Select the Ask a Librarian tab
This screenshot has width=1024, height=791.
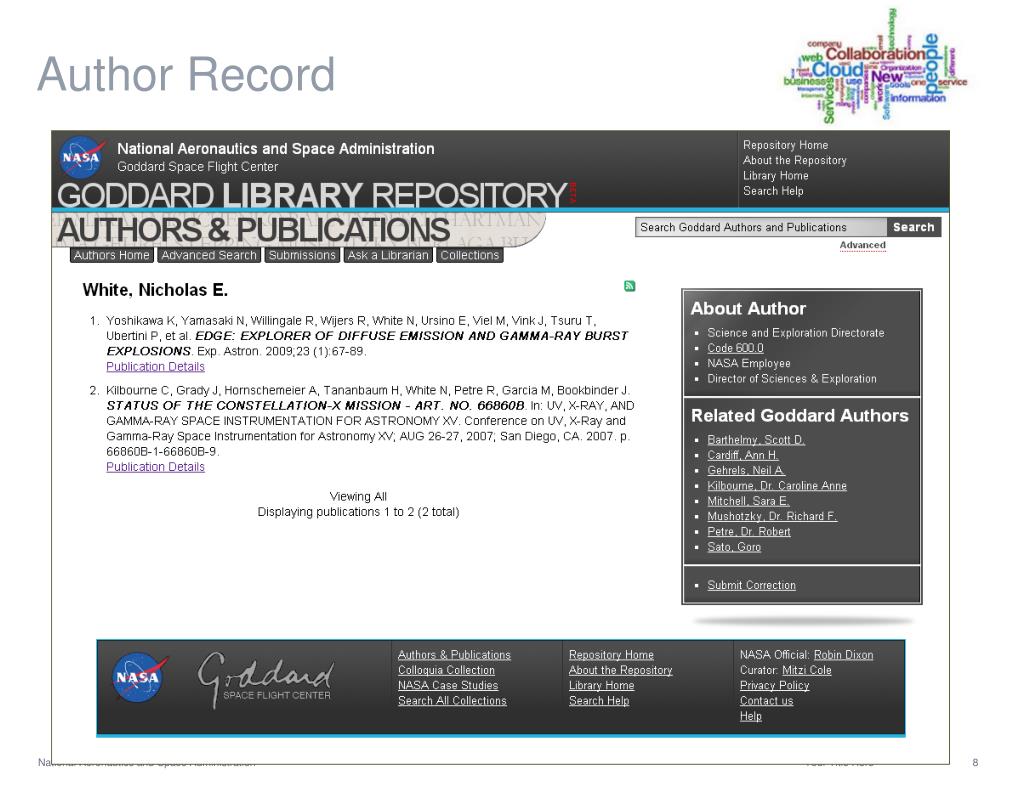[388, 255]
